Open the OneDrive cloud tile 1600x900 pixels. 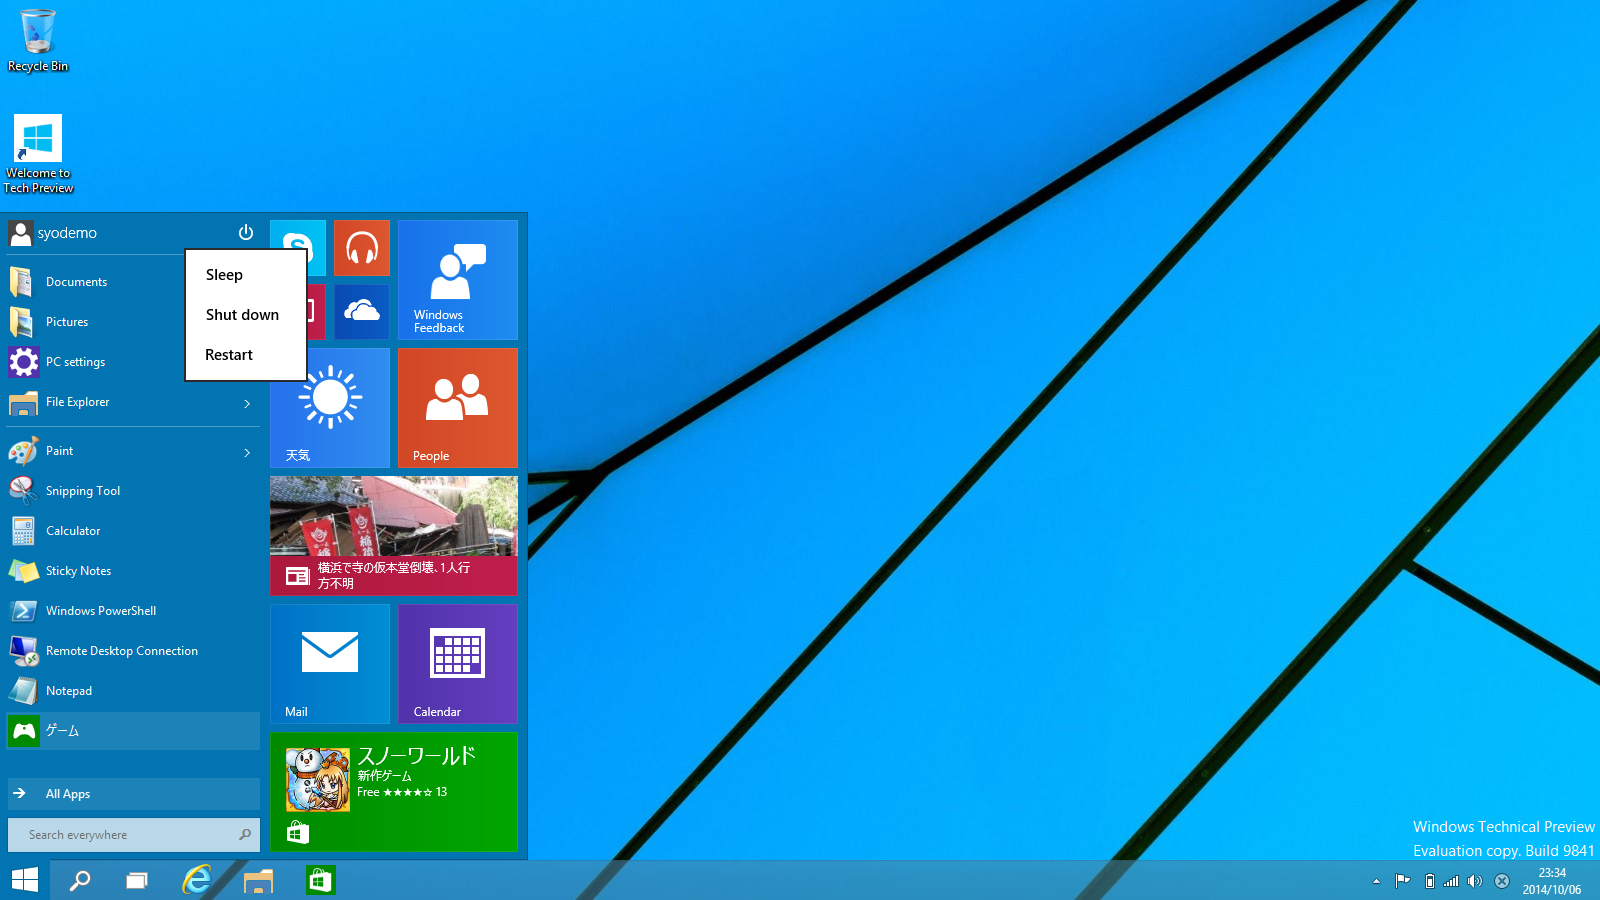[x=362, y=312]
